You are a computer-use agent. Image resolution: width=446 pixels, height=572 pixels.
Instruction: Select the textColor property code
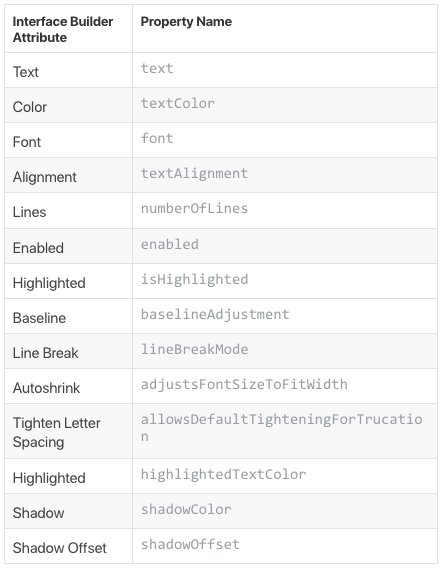tap(178, 104)
